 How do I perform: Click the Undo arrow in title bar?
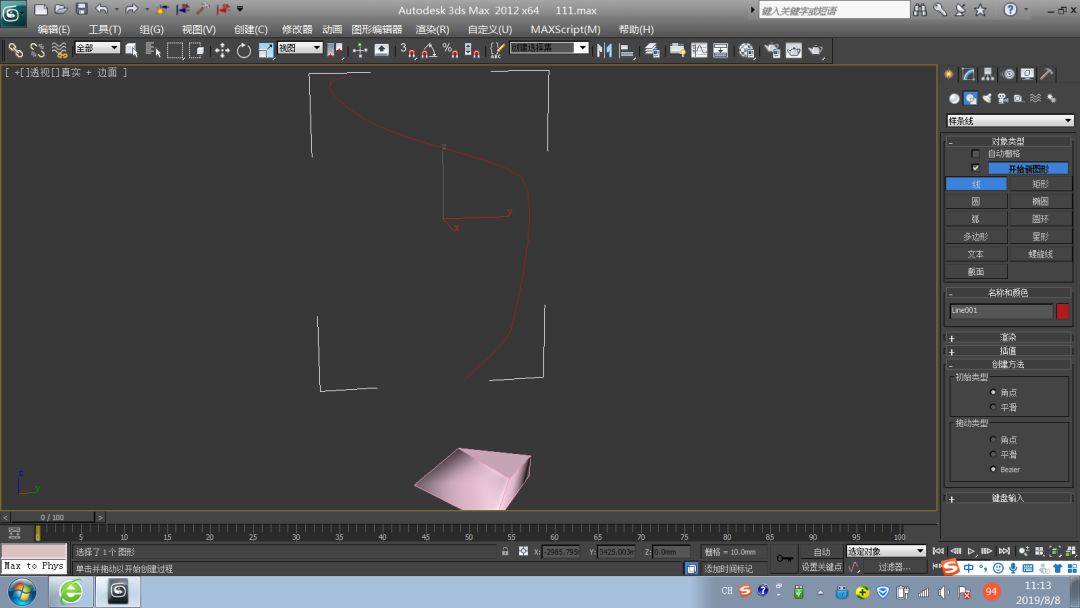point(102,9)
